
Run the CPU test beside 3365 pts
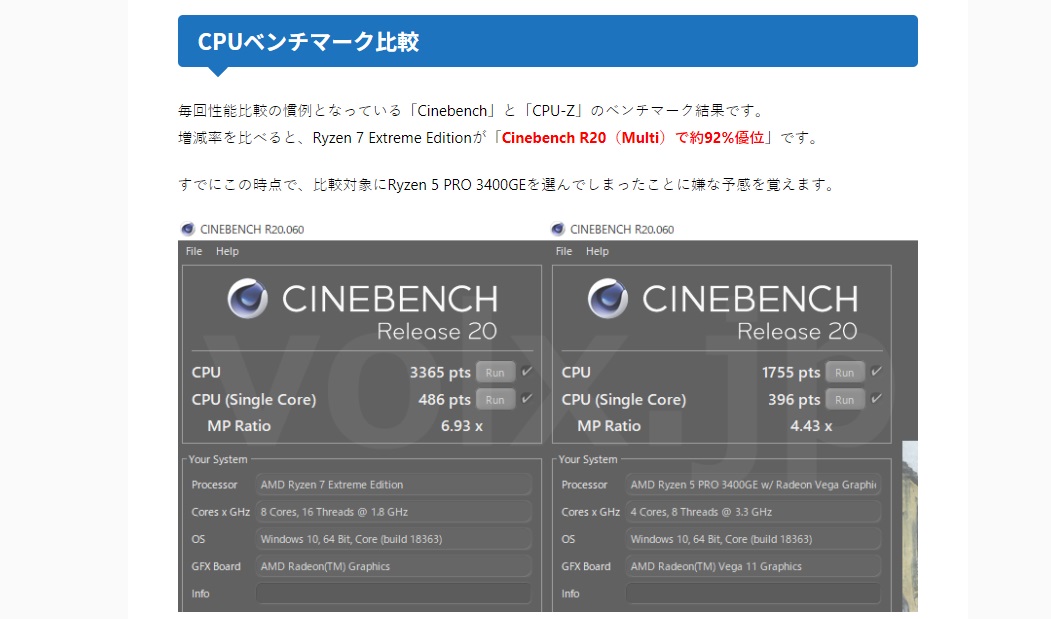[495, 372]
